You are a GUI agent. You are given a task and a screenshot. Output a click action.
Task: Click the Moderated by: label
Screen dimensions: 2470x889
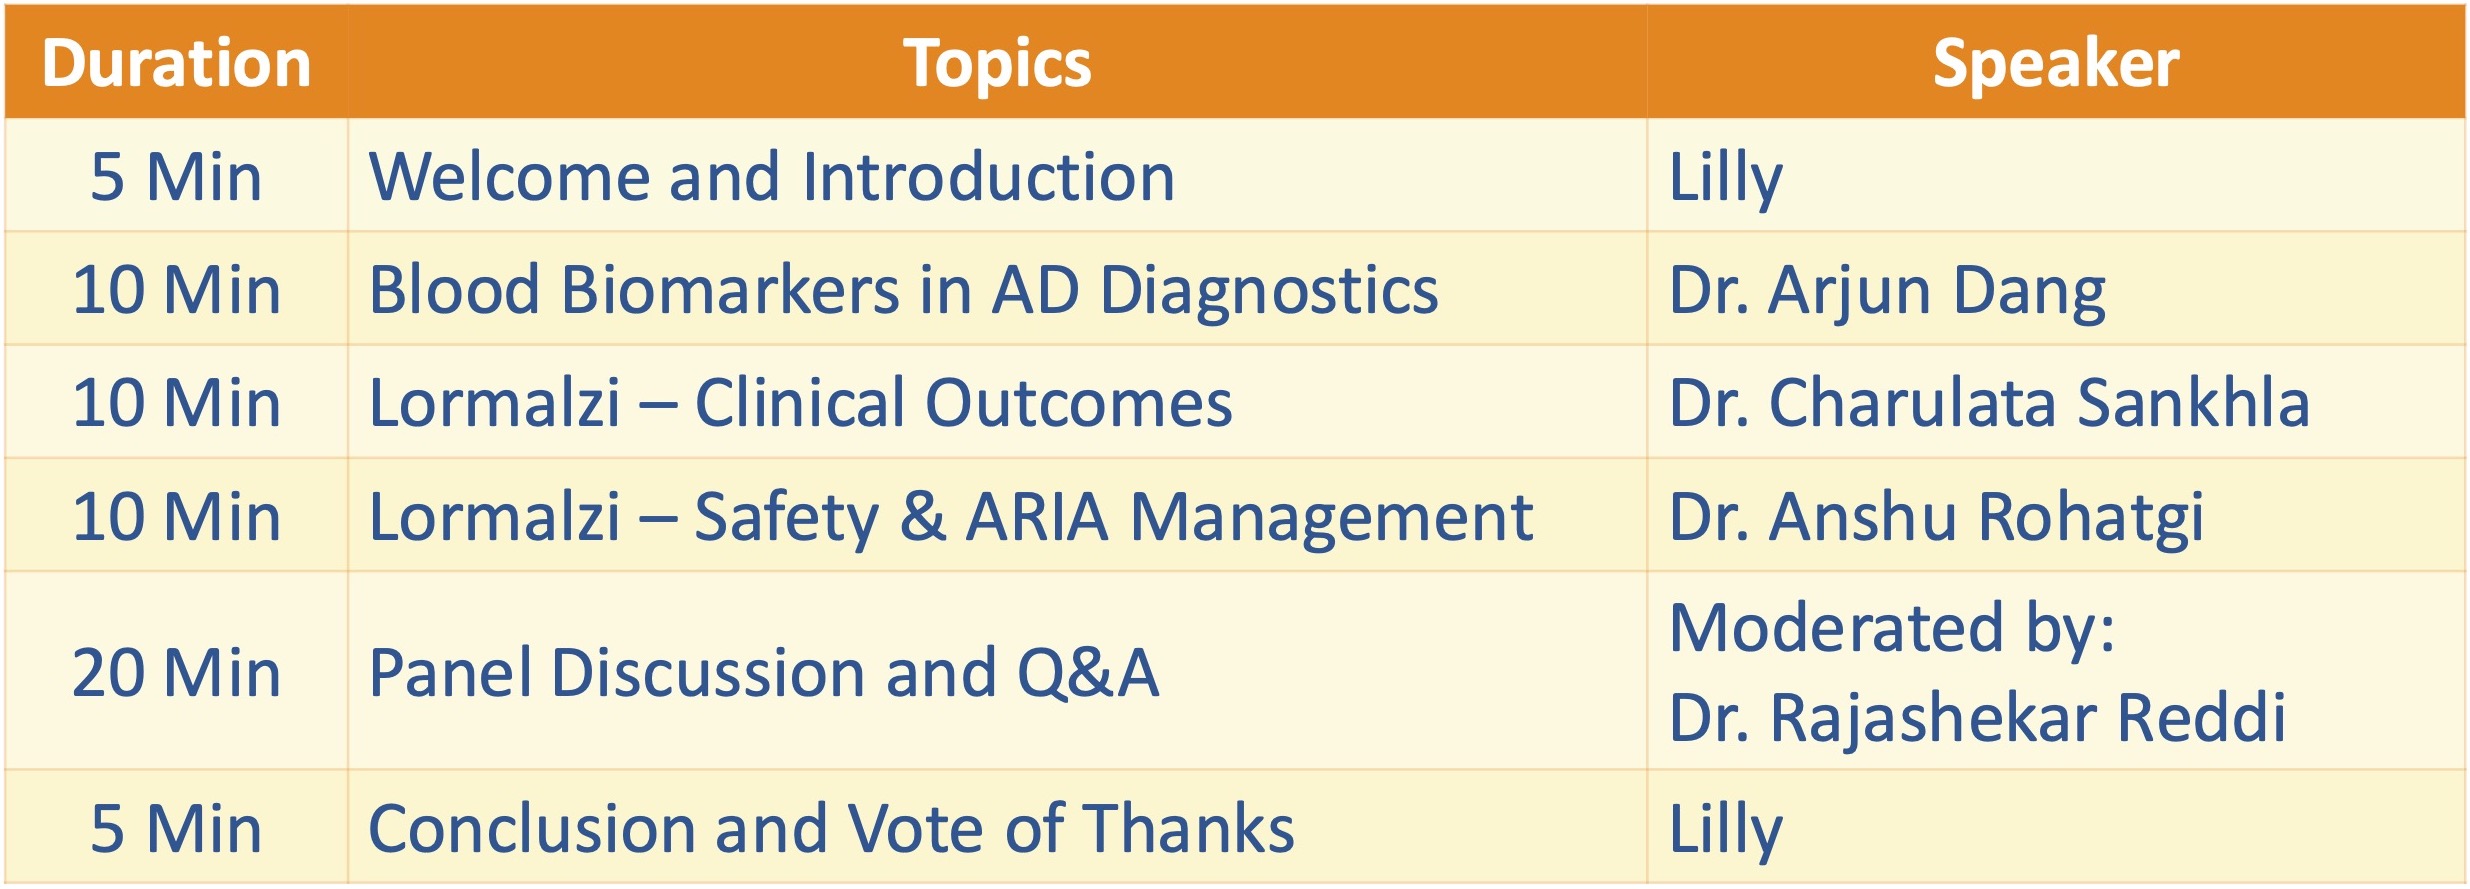[1892, 630]
